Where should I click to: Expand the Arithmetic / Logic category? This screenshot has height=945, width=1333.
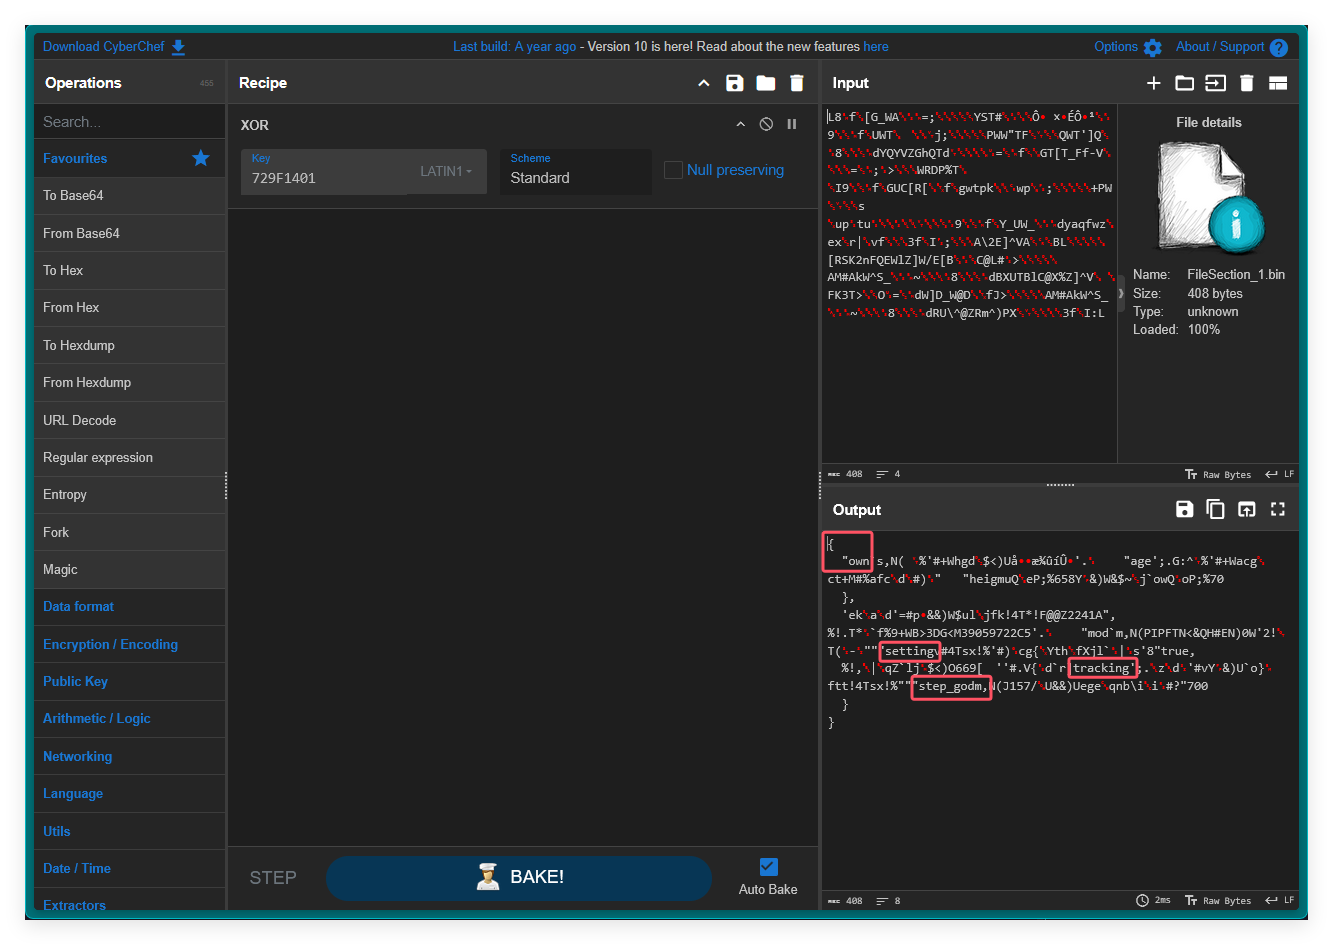[x=129, y=719]
